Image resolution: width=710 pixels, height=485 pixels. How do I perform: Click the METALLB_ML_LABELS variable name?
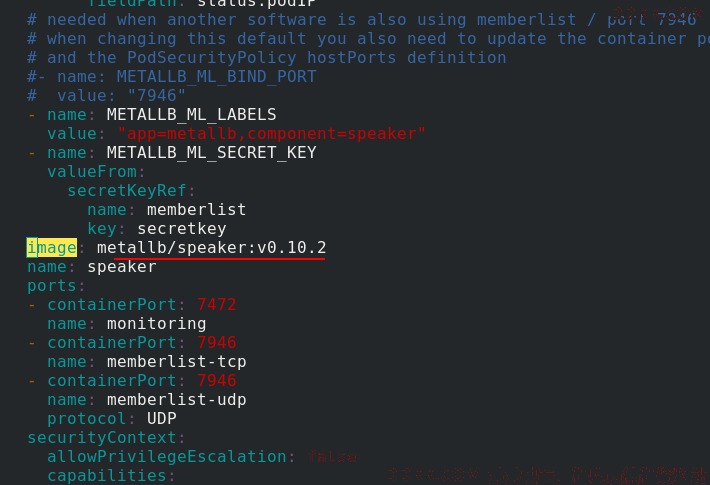pos(192,115)
